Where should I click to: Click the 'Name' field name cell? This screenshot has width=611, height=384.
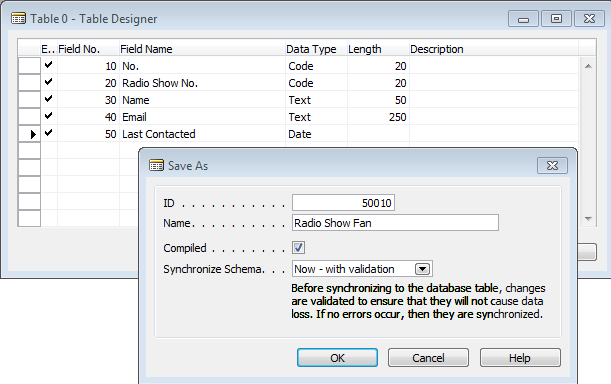202,100
